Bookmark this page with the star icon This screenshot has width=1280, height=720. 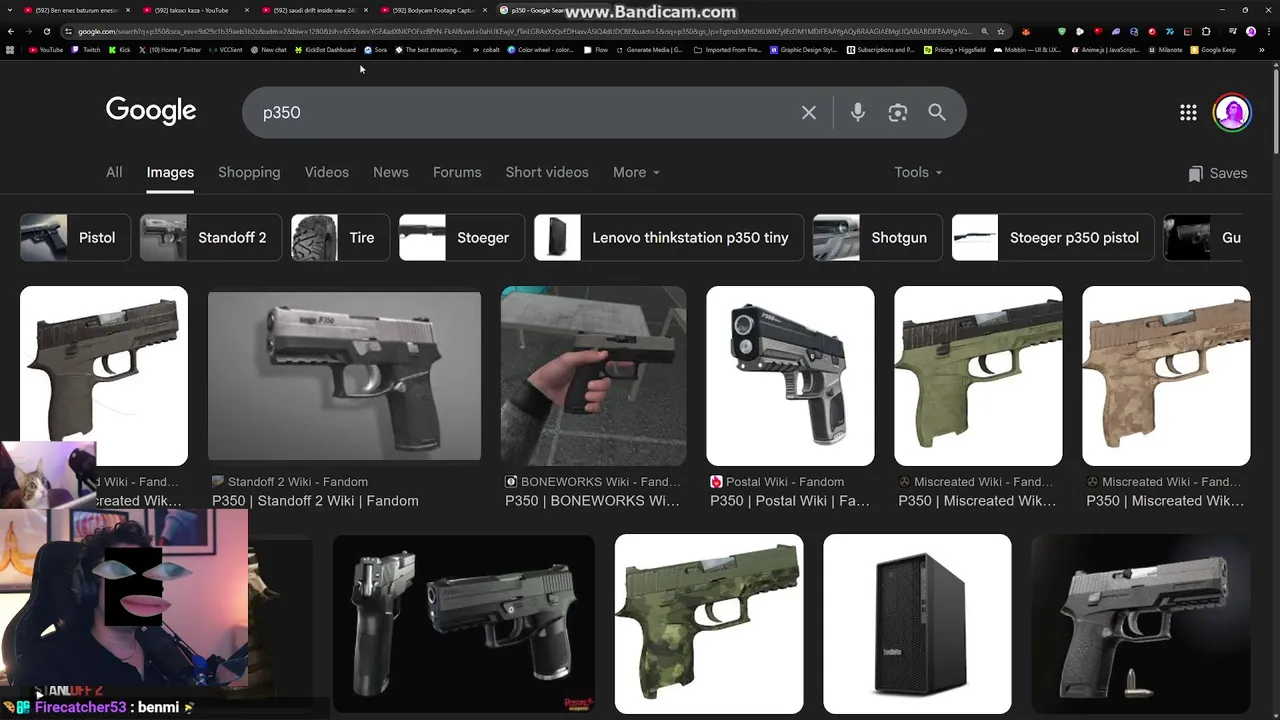[x=1001, y=31]
